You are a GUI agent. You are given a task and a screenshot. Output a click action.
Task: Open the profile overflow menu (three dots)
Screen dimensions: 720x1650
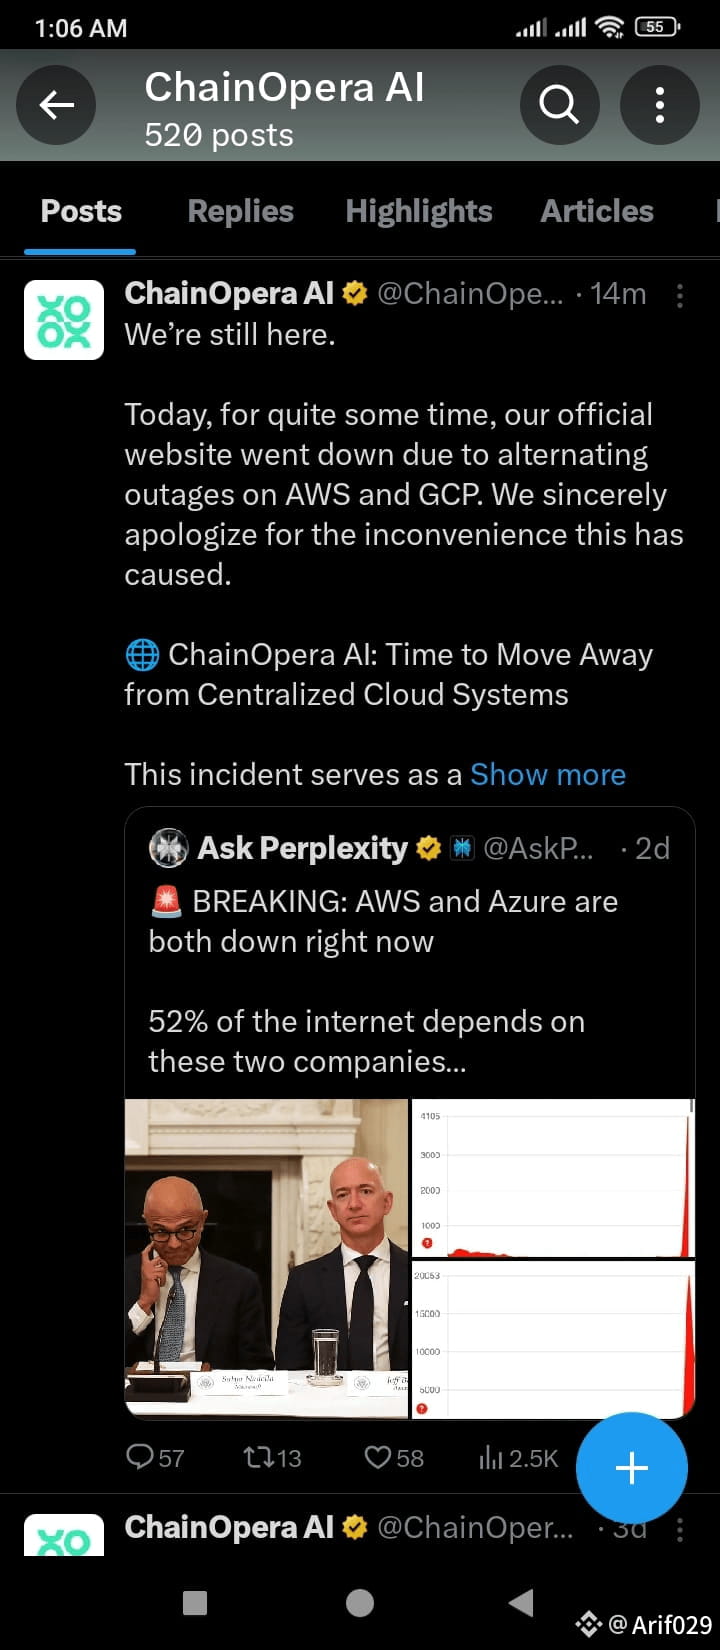point(660,104)
